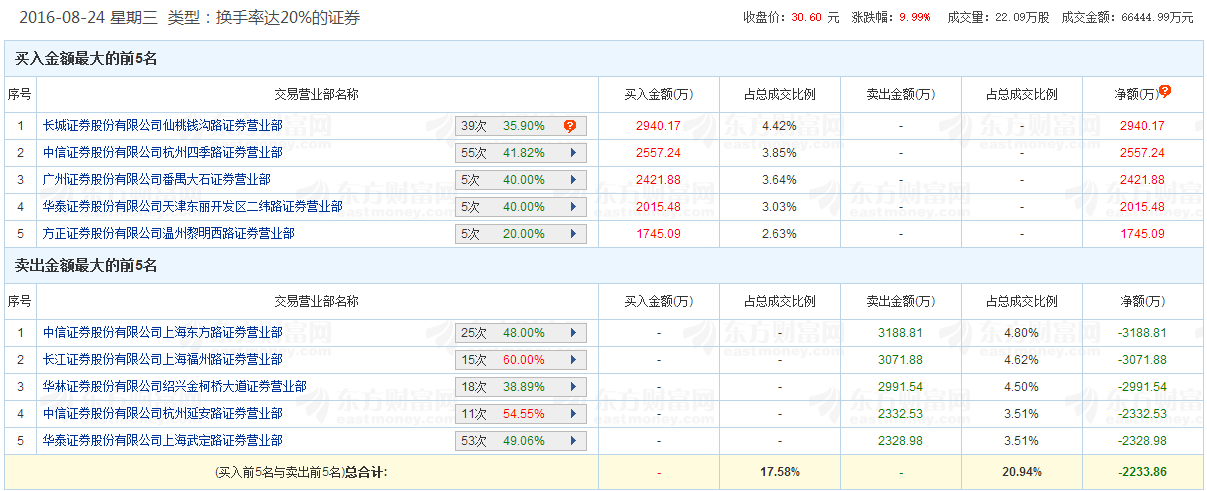This screenshot has height=491, width=1207.
Task: Select buy amount 1745.09 in 买入金额 column
Action: click(658, 234)
